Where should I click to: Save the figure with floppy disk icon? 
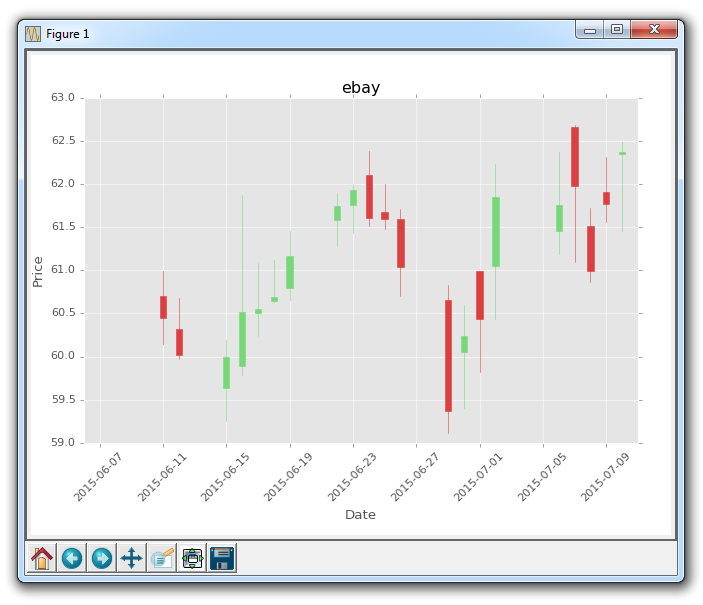[x=222, y=558]
